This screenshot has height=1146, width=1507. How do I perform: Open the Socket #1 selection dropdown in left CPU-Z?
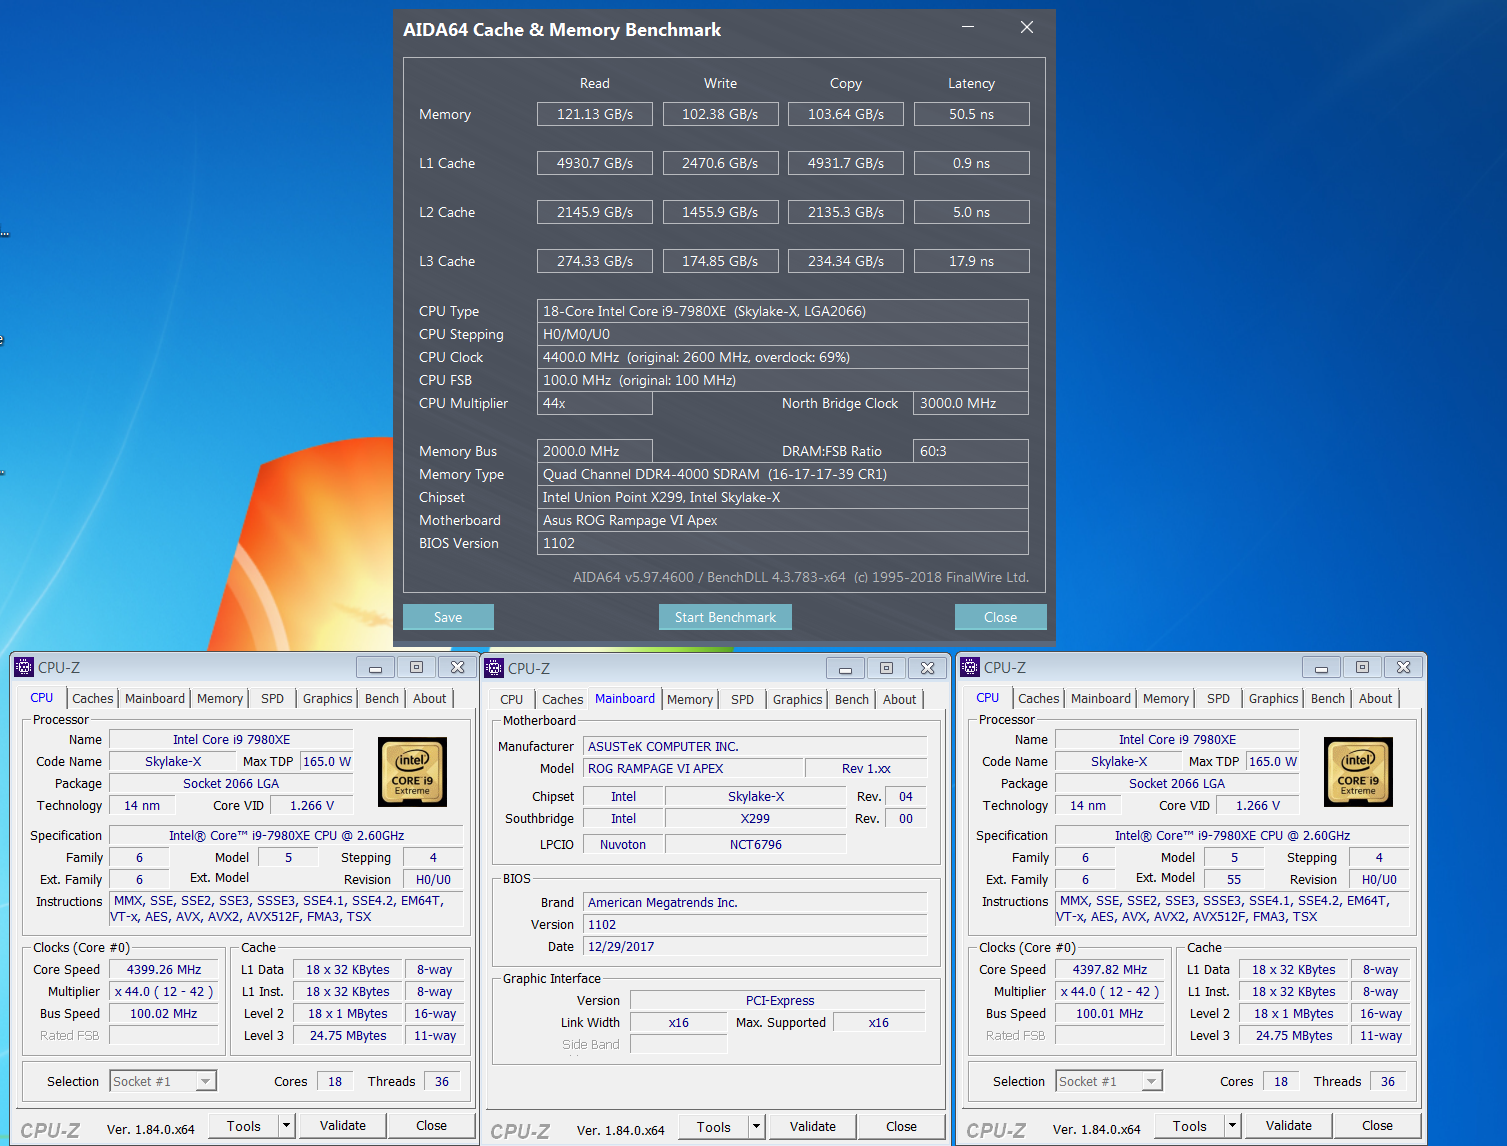205,1081
